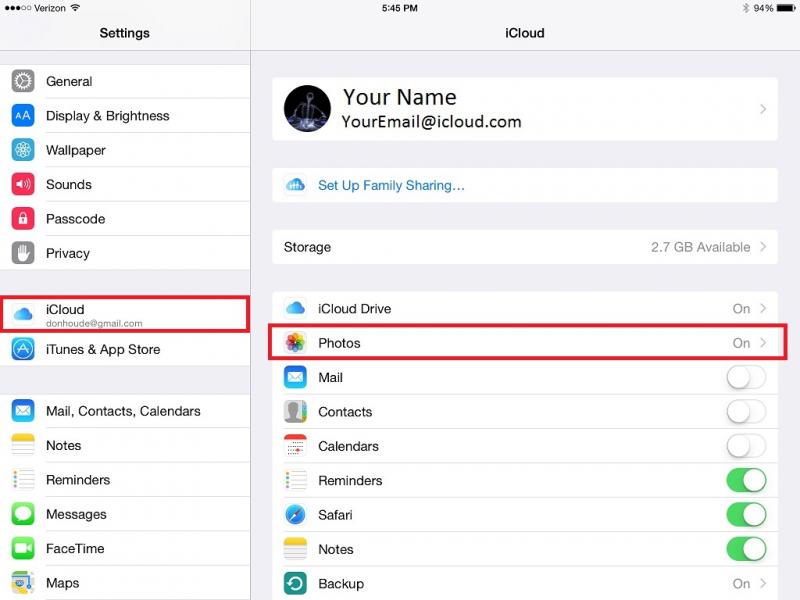800x600 pixels.
Task: Tap the Notes icon in the sidebar
Action: click(23, 445)
